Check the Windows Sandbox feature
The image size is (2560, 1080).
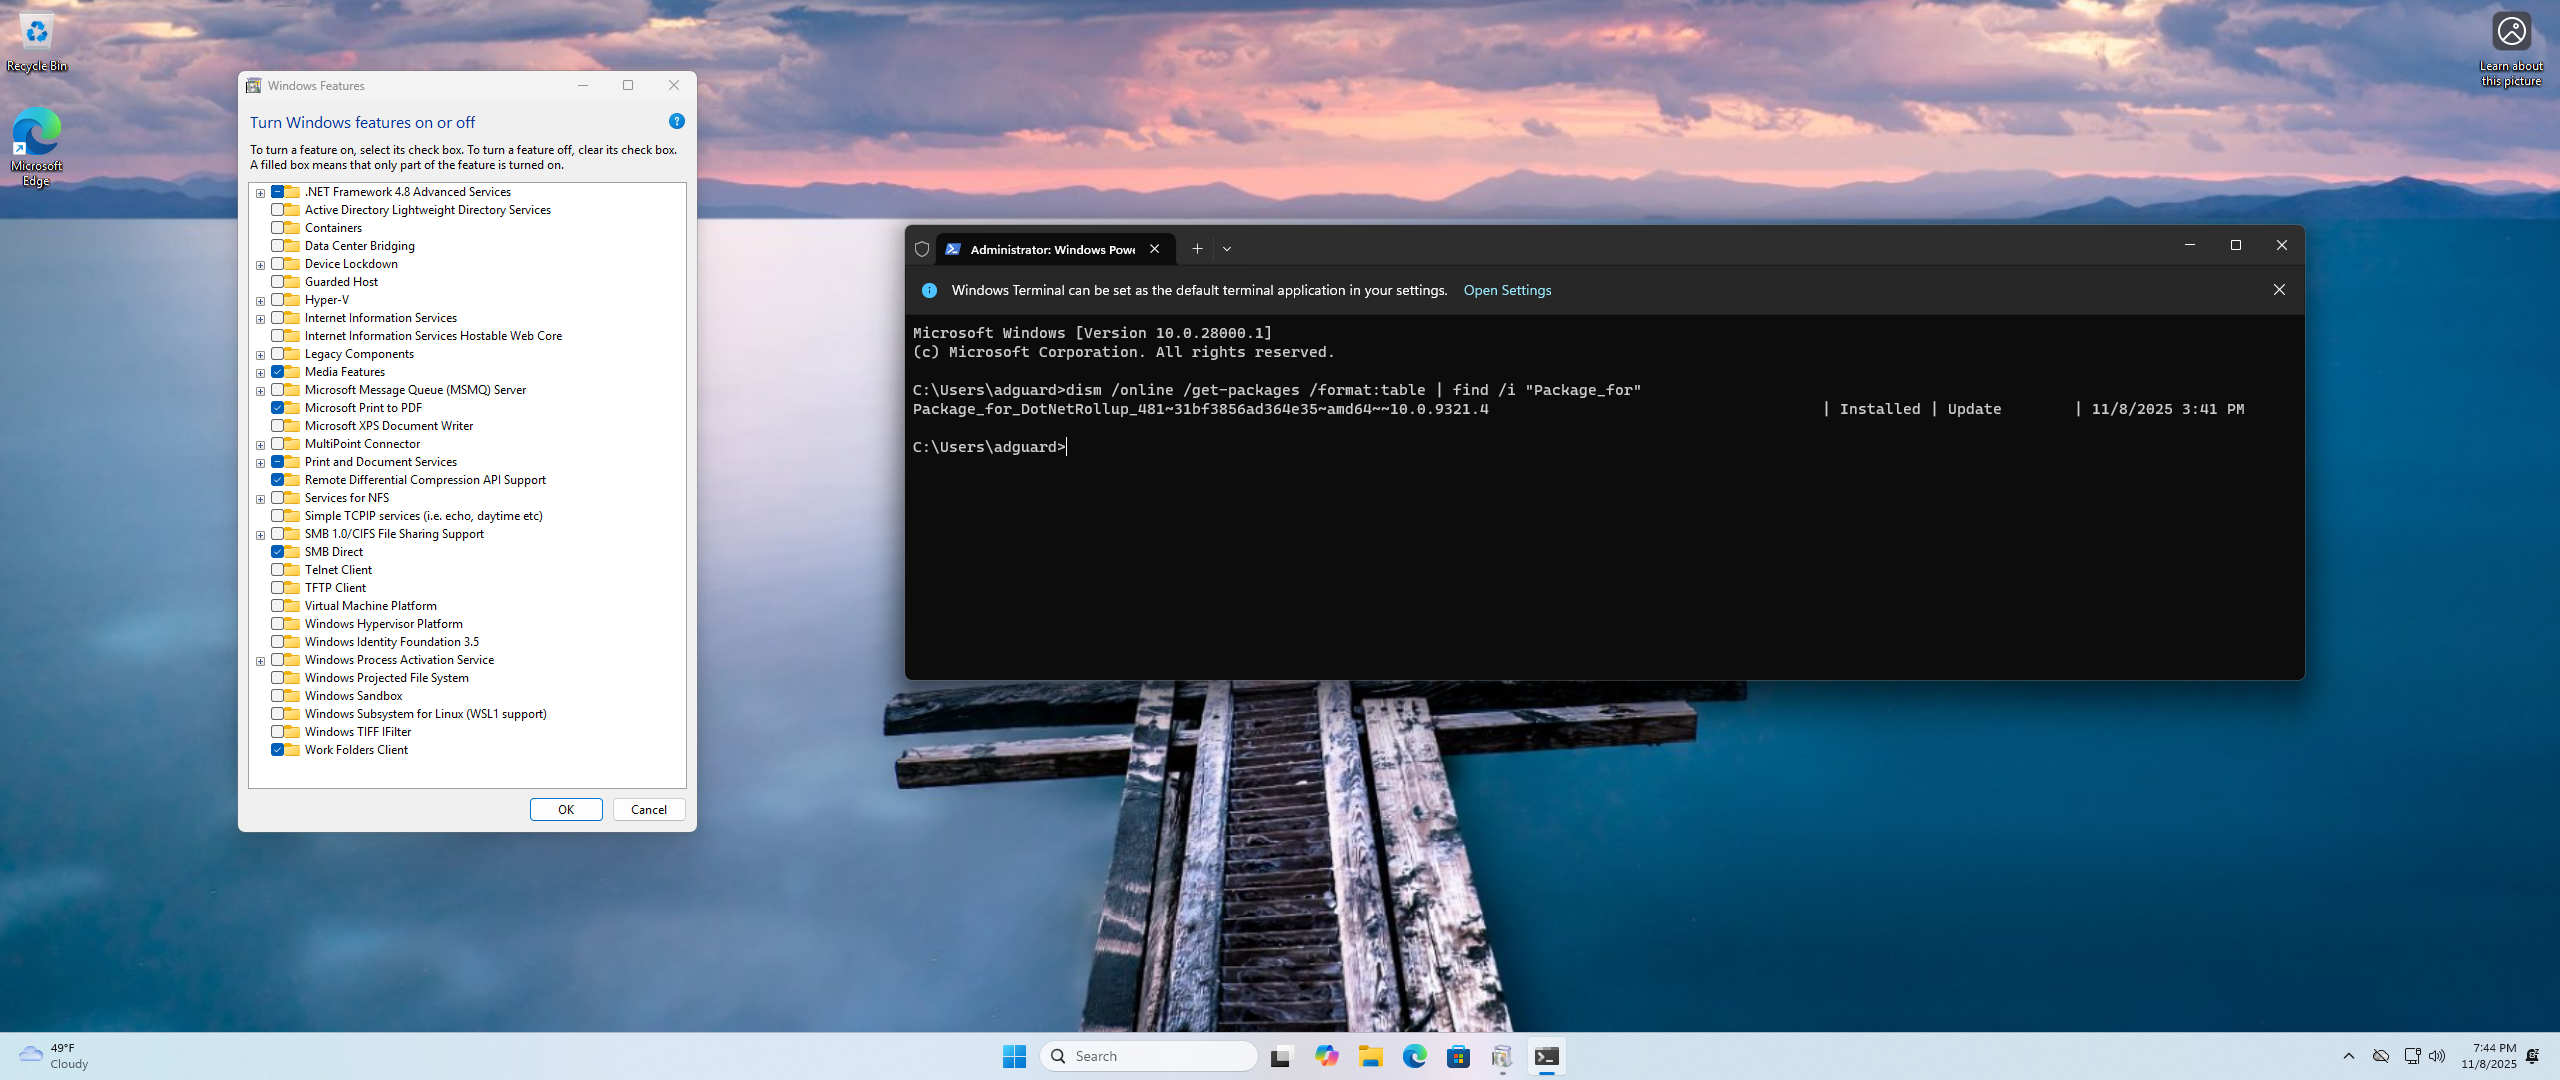pos(278,696)
